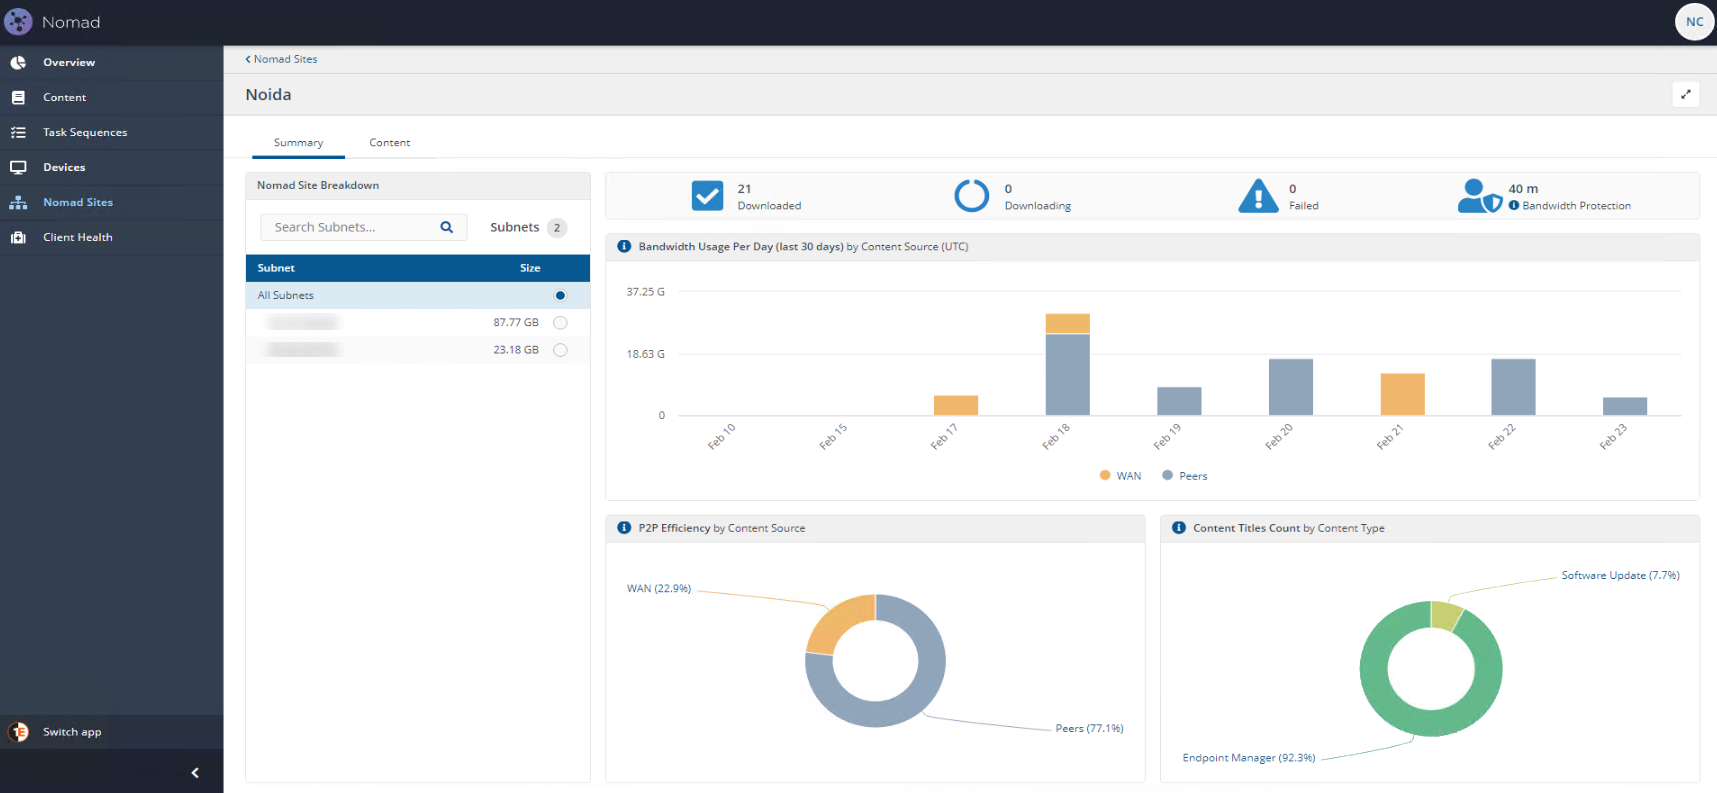
Task: Click the Endpoint Manager (92.3%) label
Action: [1249, 758]
